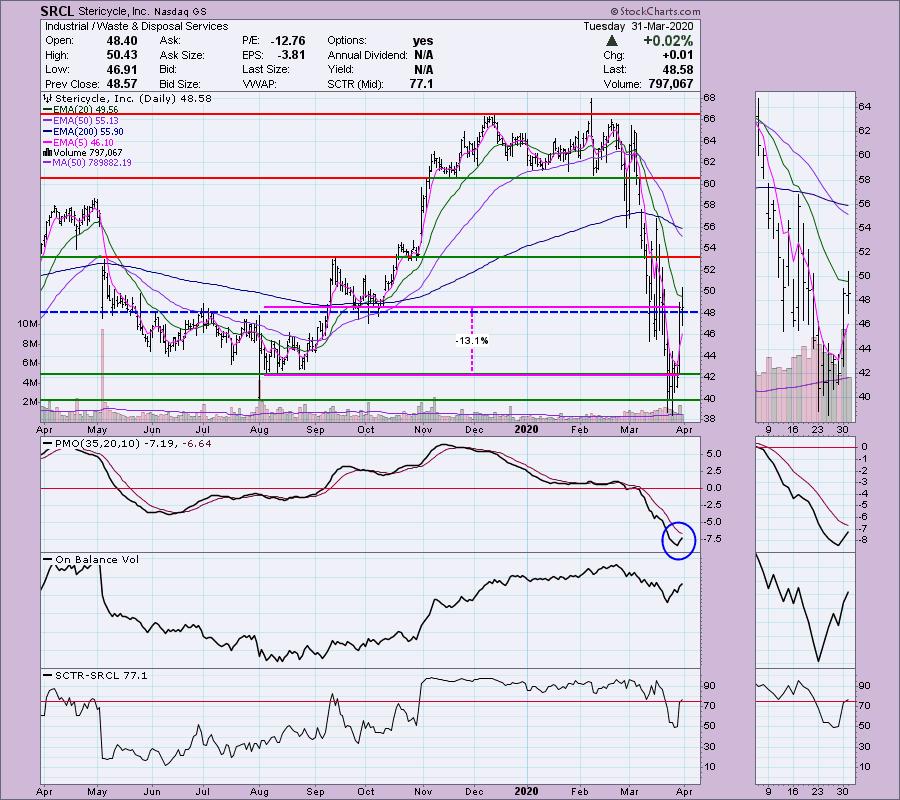The height and width of the screenshot is (800, 900).
Task: Click the On Balance Vol panel label
Action: coord(97,560)
